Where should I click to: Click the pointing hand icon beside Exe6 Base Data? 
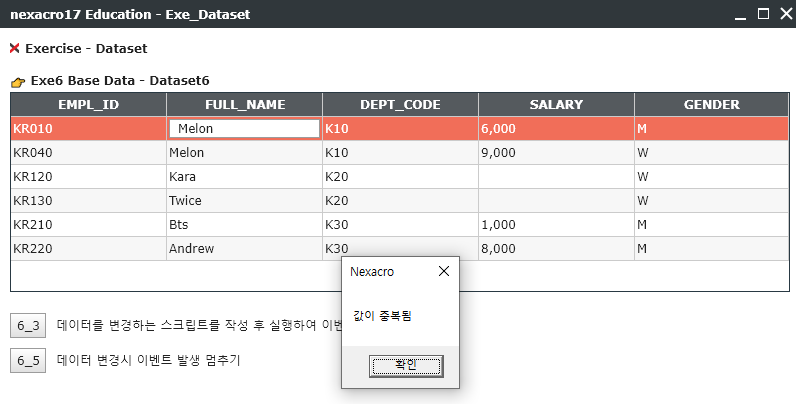[18, 82]
